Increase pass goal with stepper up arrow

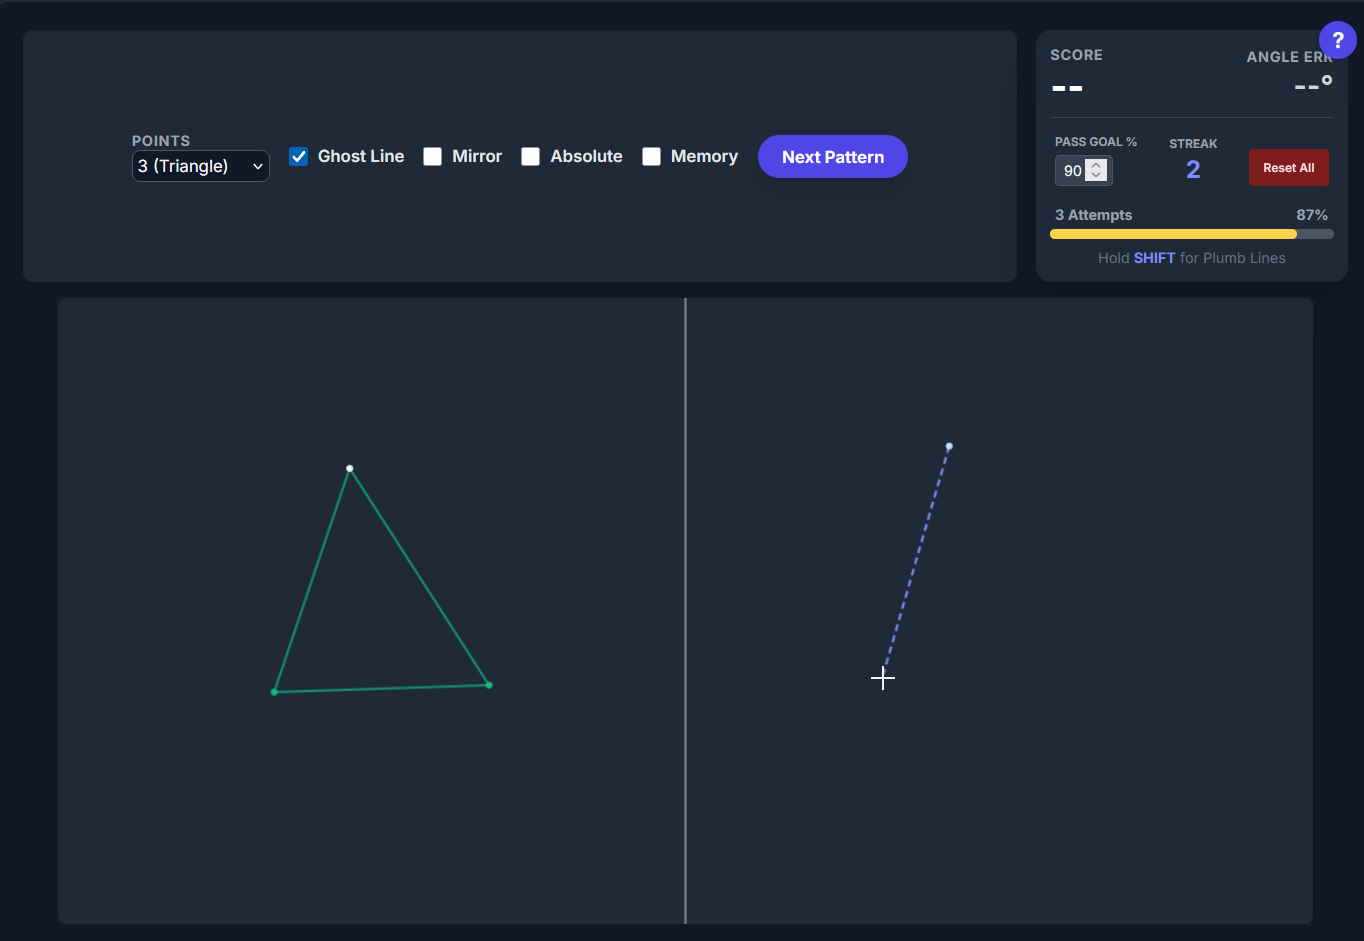1097,165
